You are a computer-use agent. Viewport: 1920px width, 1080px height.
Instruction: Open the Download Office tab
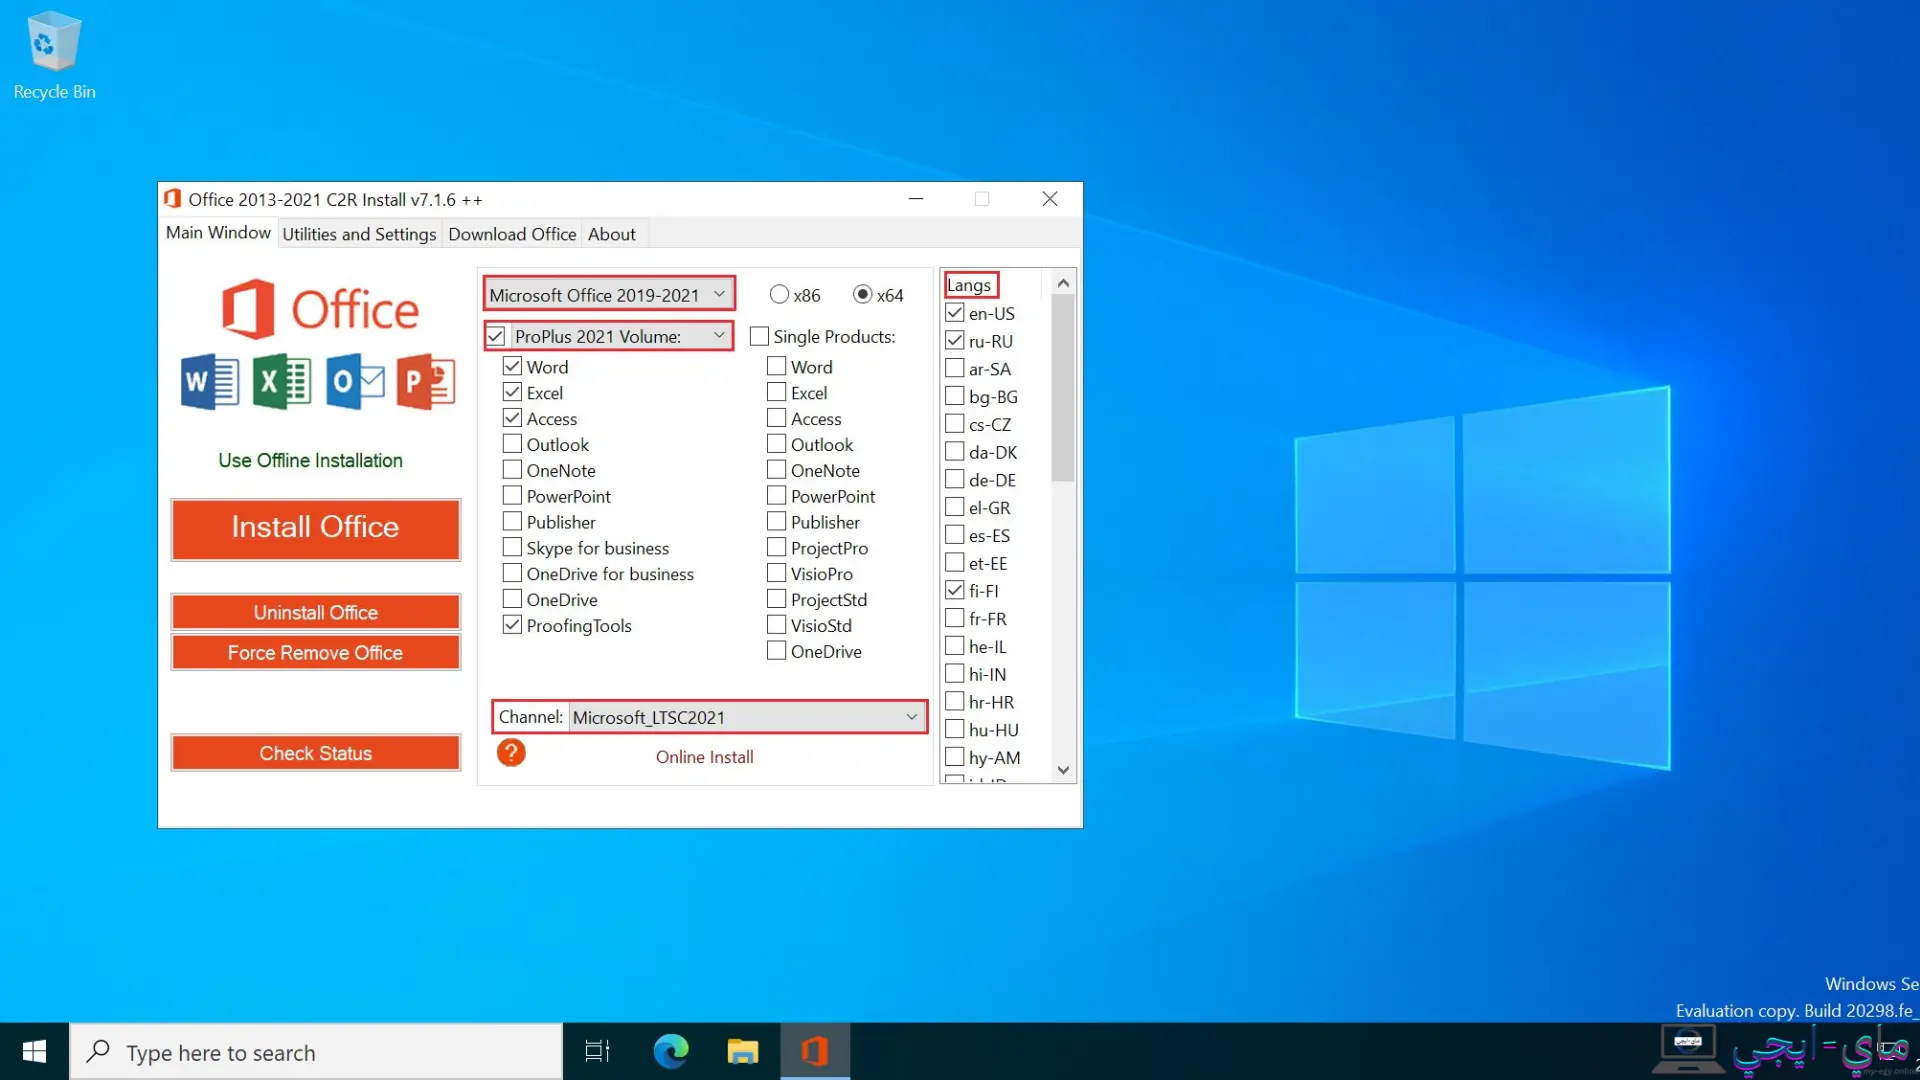(512, 234)
